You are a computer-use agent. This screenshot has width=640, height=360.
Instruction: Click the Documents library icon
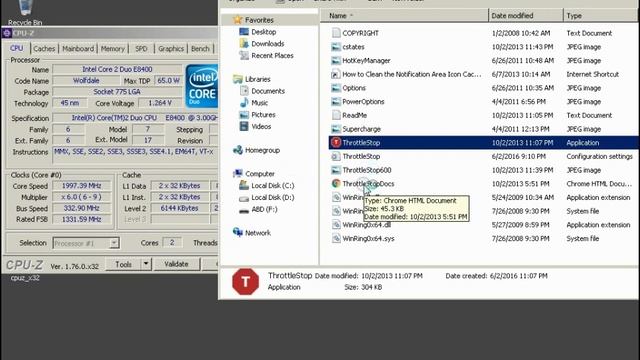coord(244,91)
